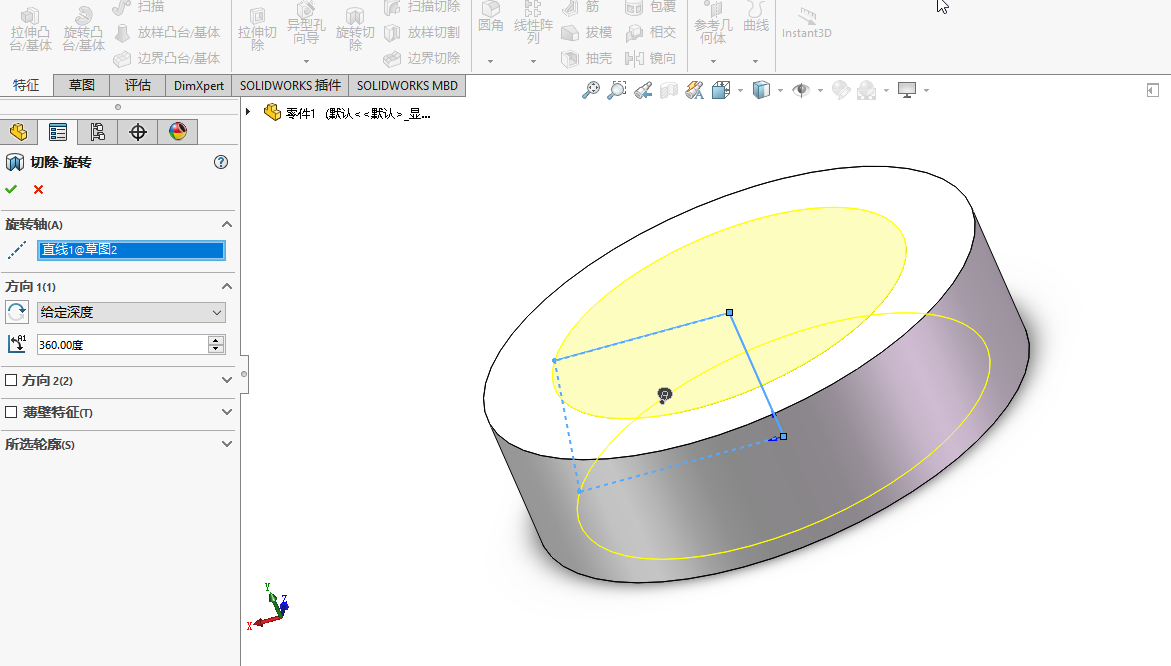Switch to the 评估 tab
This screenshot has width=1171, height=666.
(x=138, y=86)
